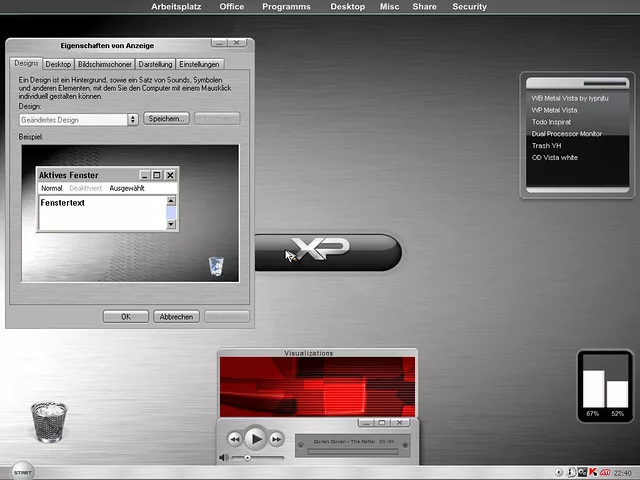The width and height of the screenshot is (640, 480).
Task: Click Fenstertext in preview window
Action: pyautogui.click(x=62, y=203)
